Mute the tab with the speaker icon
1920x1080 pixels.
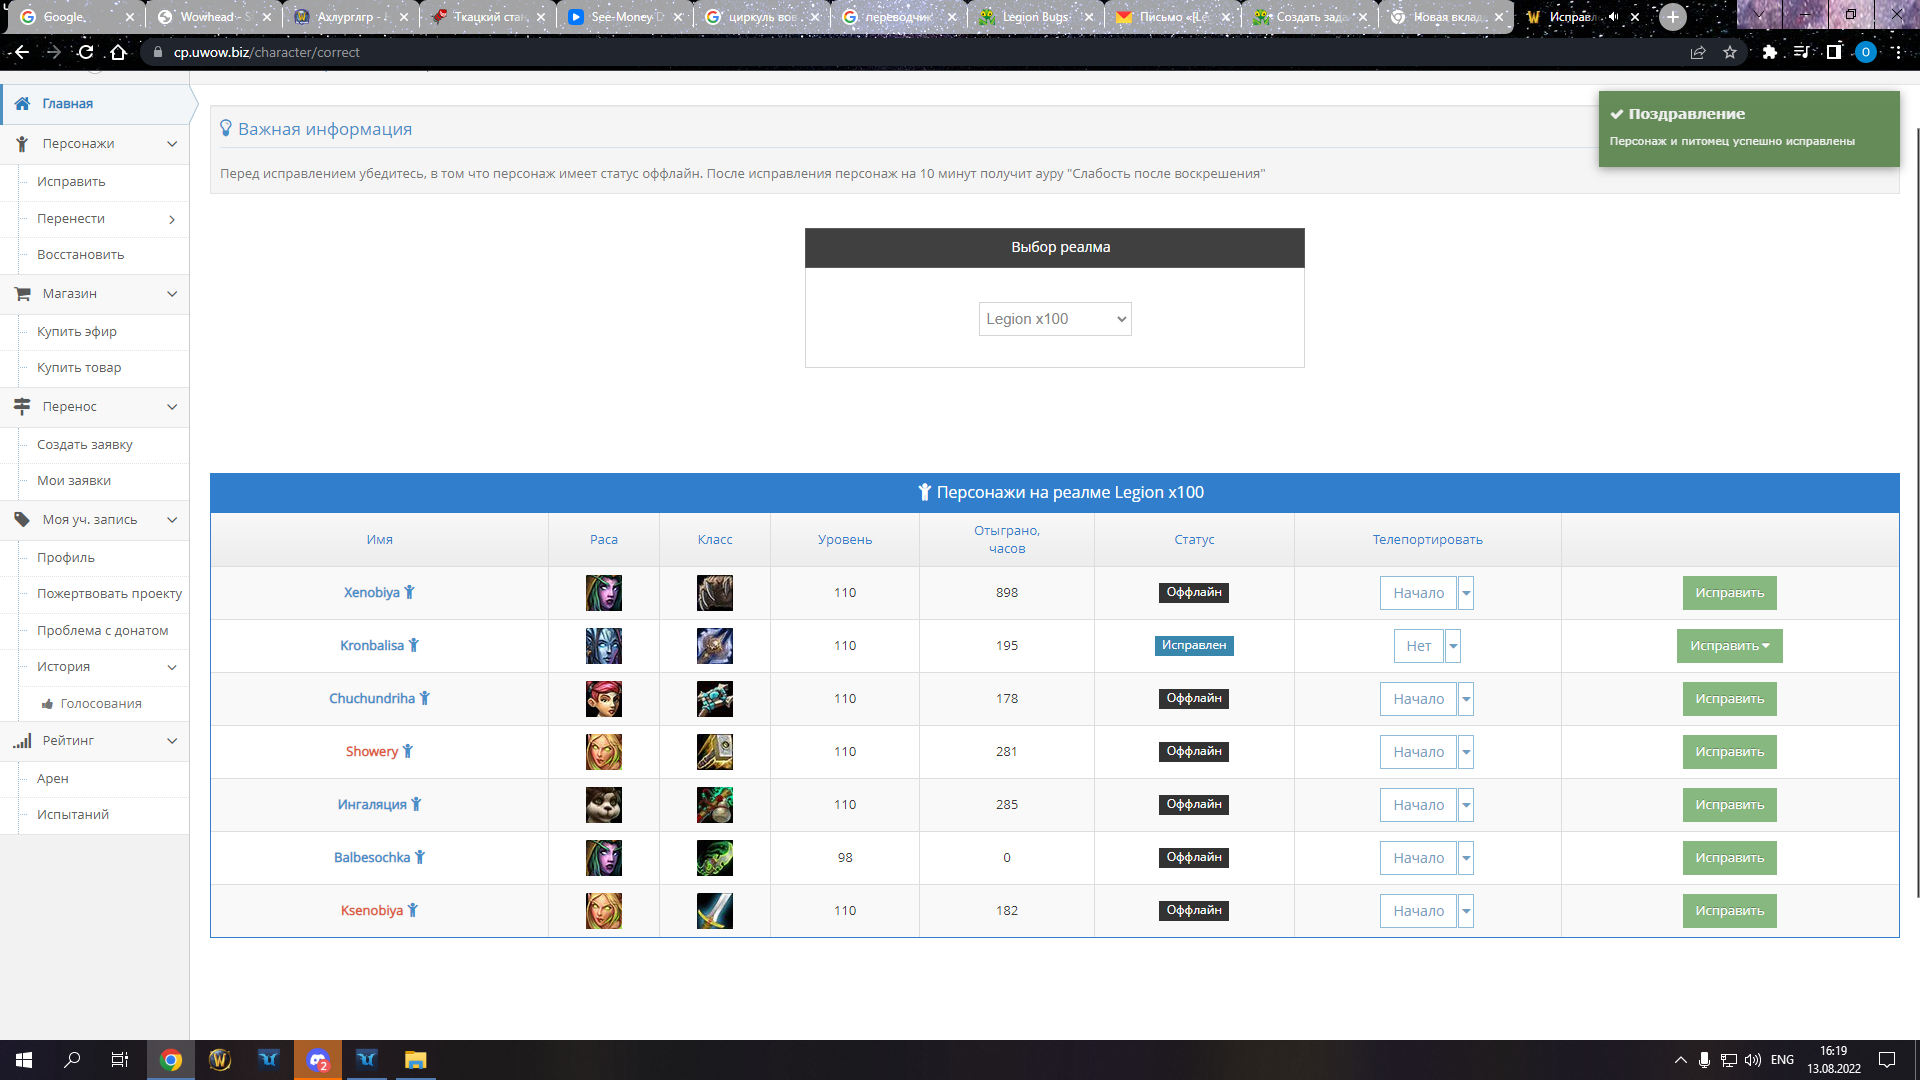(x=1613, y=17)
